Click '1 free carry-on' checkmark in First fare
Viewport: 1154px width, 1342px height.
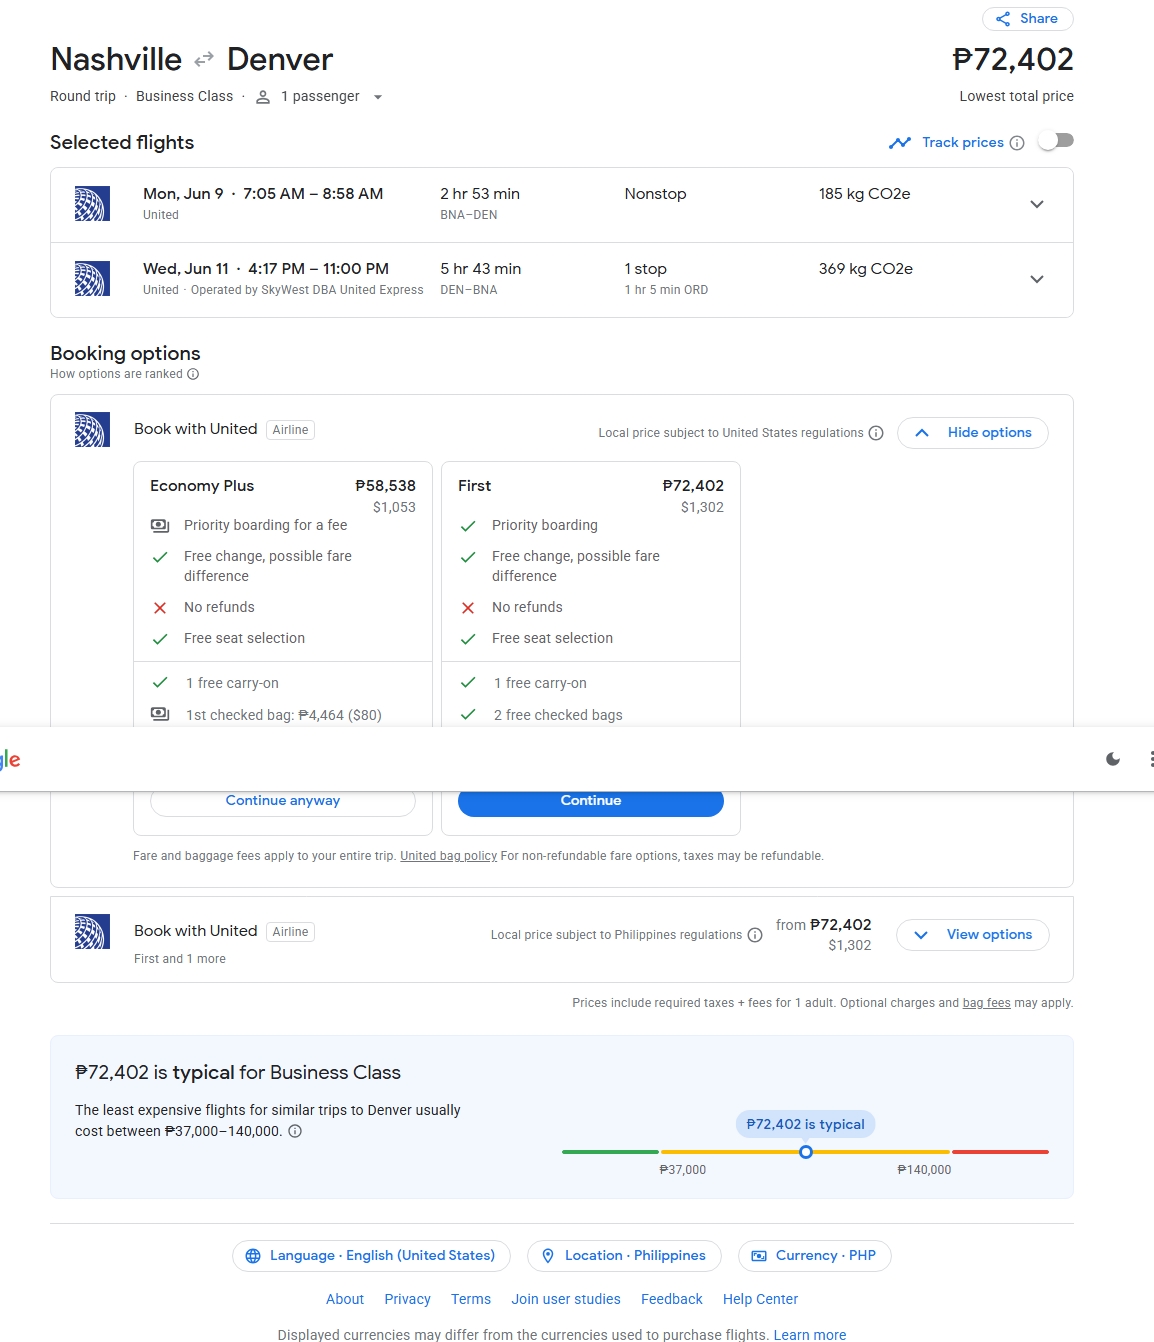tap(468, 683)
